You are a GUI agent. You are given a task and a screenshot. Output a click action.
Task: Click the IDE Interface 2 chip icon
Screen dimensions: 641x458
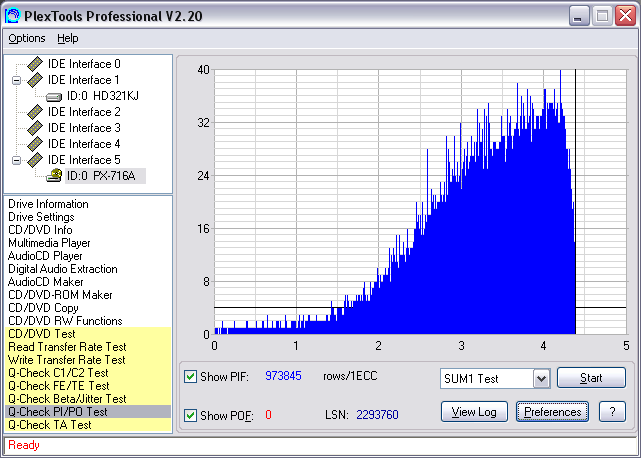35,112
